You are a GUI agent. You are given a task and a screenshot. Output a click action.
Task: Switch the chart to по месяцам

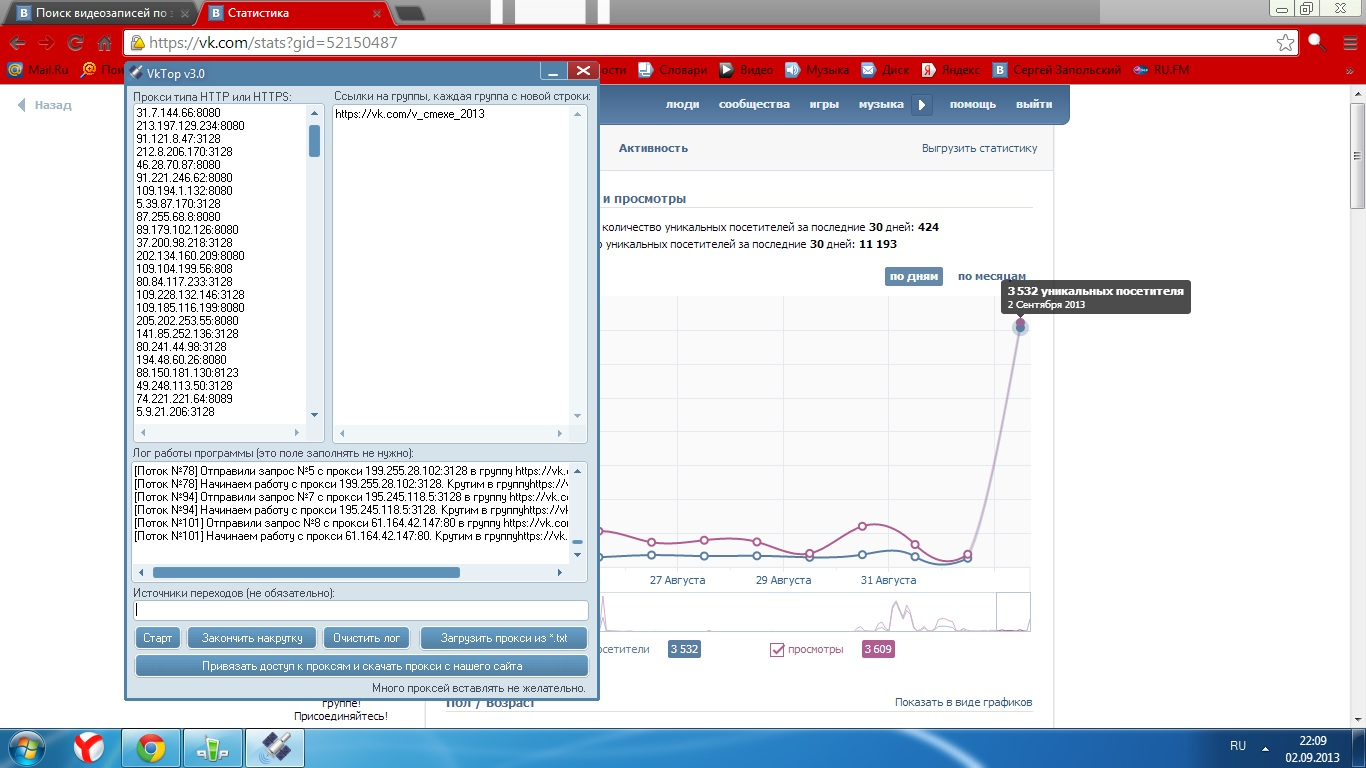pyautogui.click(x=992, y=276)
